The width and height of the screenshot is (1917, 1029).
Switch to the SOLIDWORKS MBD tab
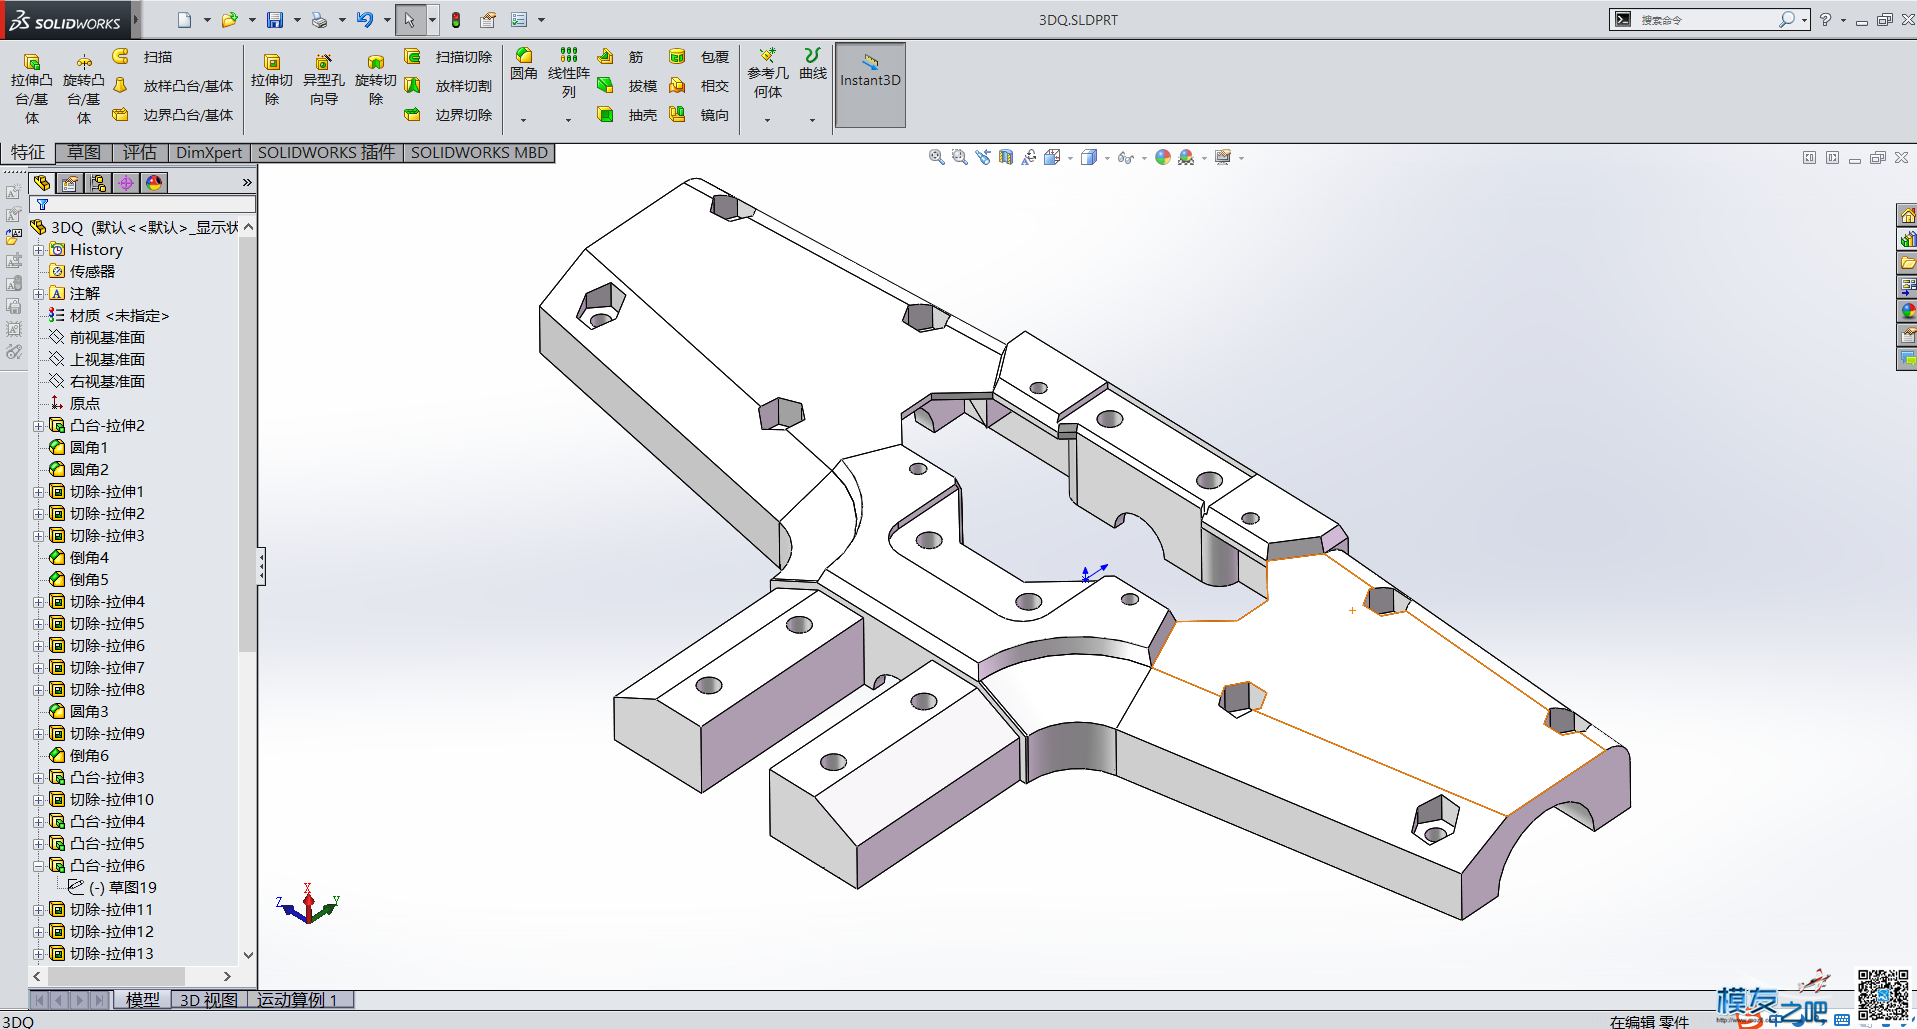(479, 152)
